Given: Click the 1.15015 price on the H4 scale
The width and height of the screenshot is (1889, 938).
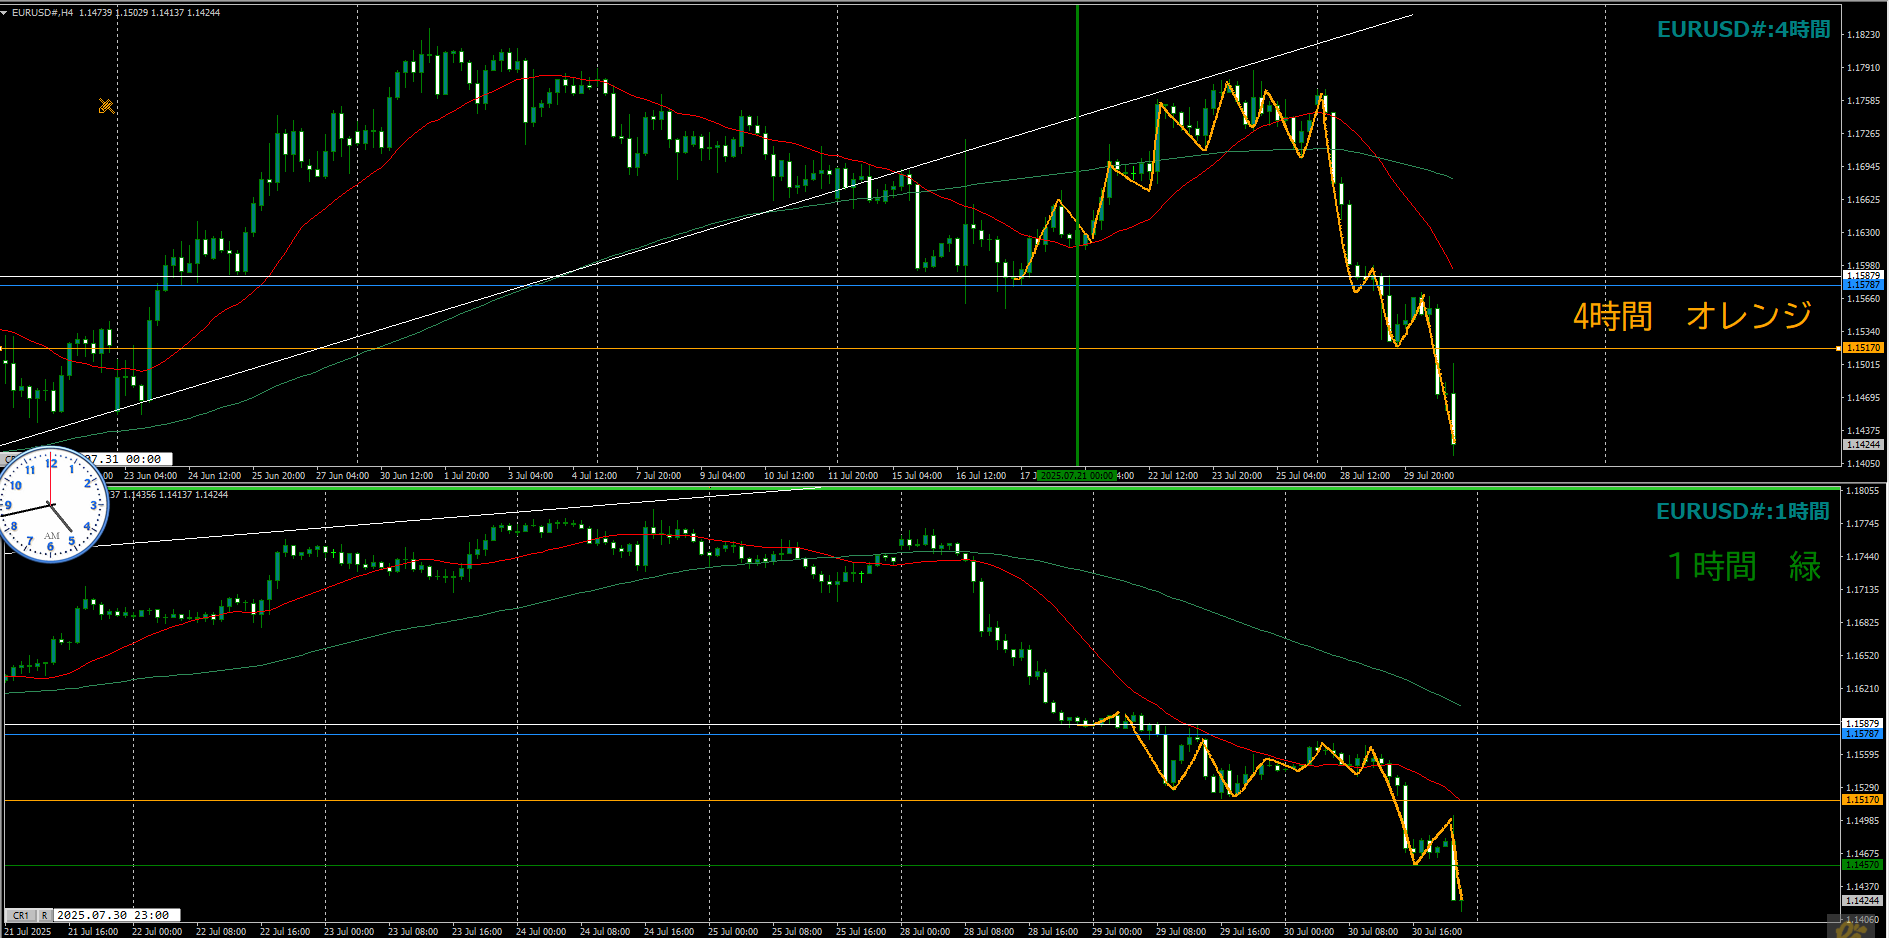Looking at the screenshot, I should click(x=1862, y=365).
